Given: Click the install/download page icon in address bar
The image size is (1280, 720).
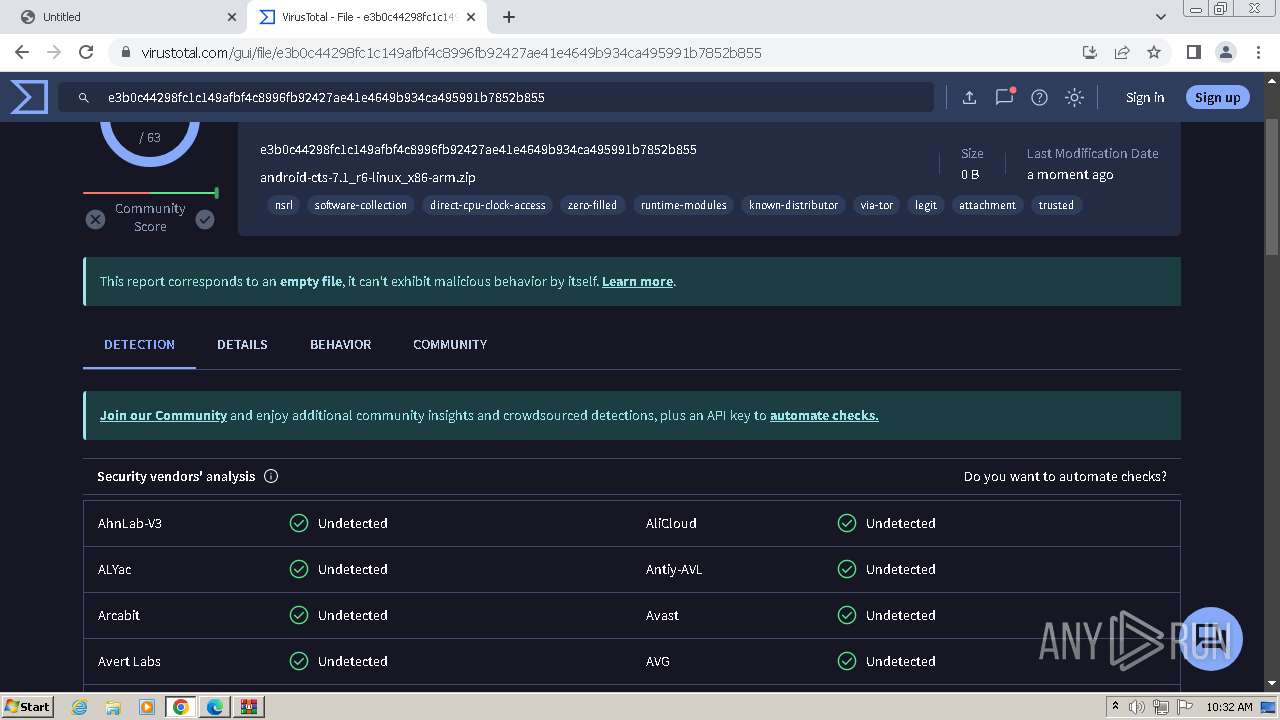Looking at the screenshot, I should coord(1090,52).
